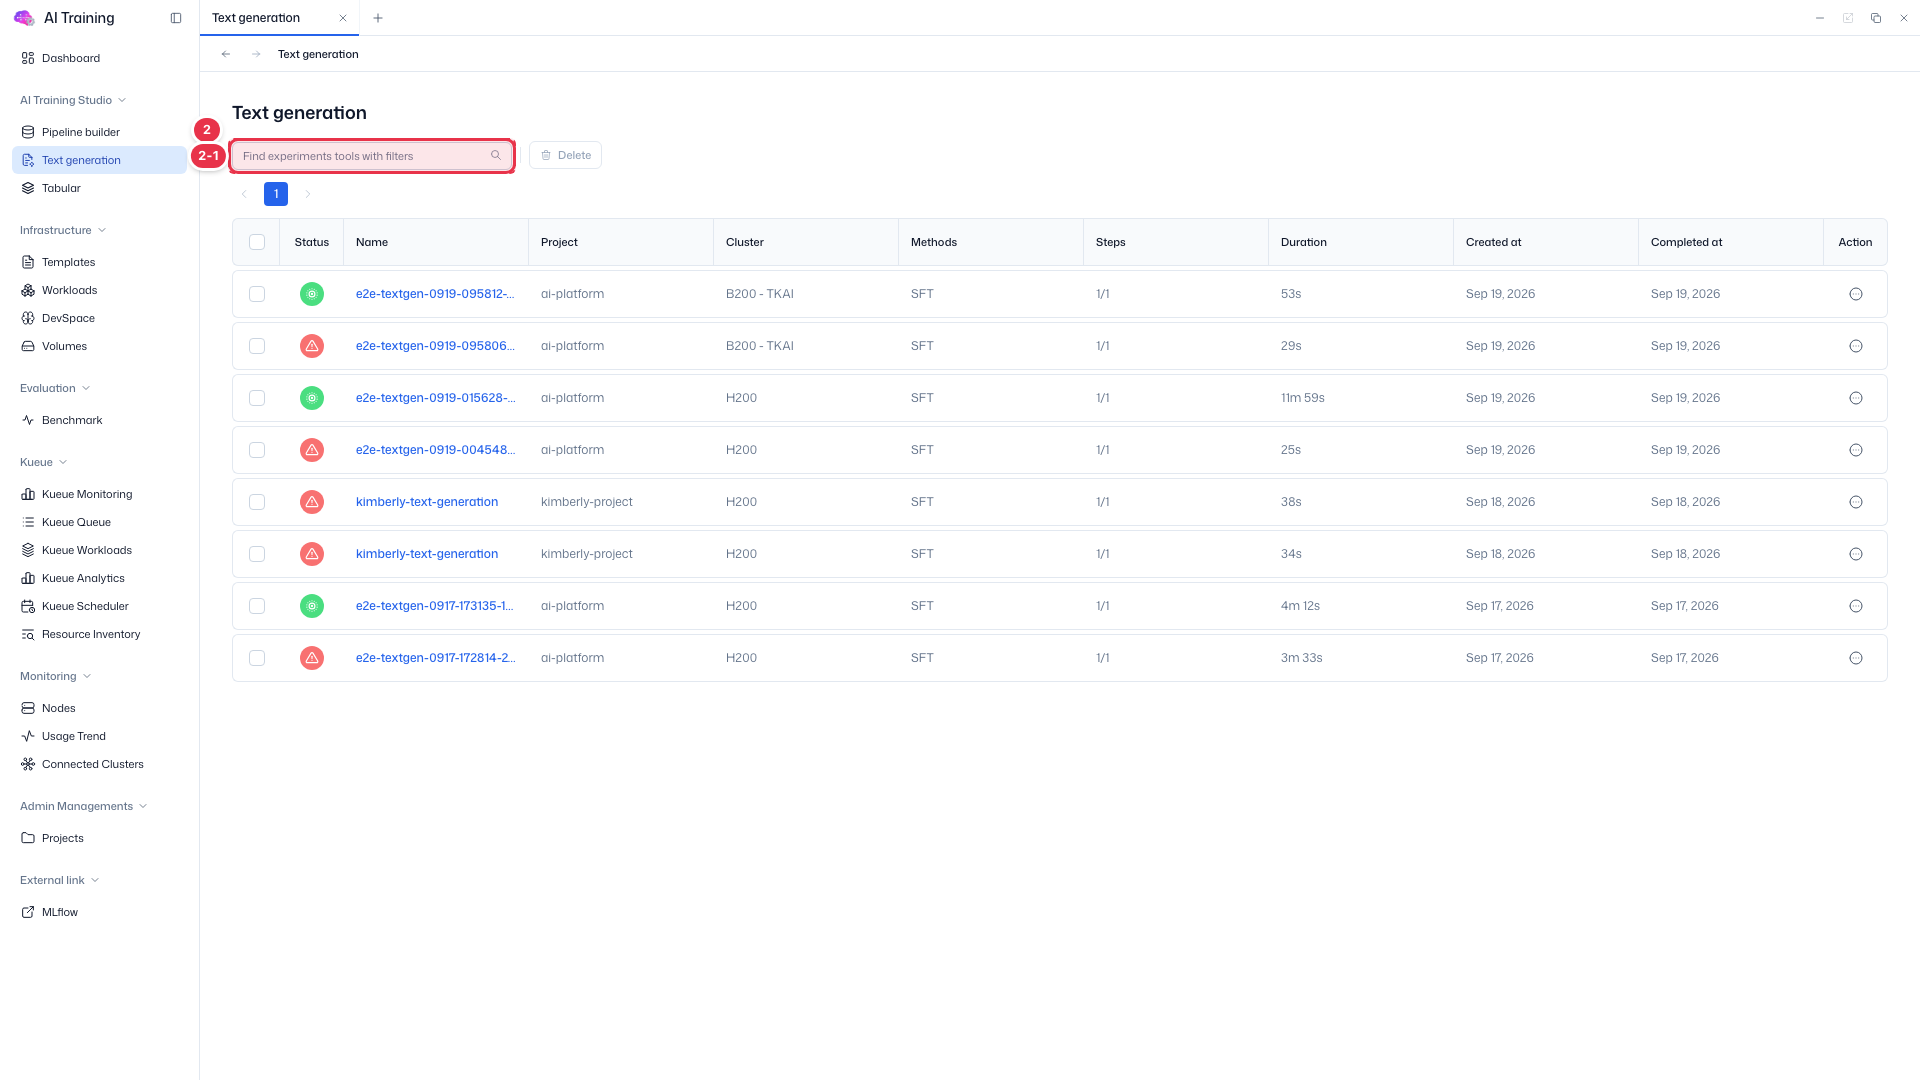This screenshot has width=1920, height=1080.
Task: Open the e2e-textgen-0919-004548 experiment link
Action: [x=436, y=450]
